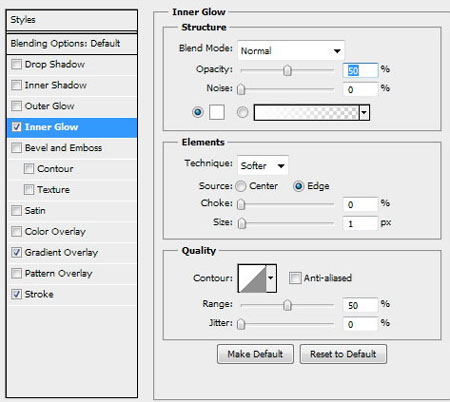Select the Outer Glow style row
Viewport: 450px width, 402px height.
(x=72, y=106)
